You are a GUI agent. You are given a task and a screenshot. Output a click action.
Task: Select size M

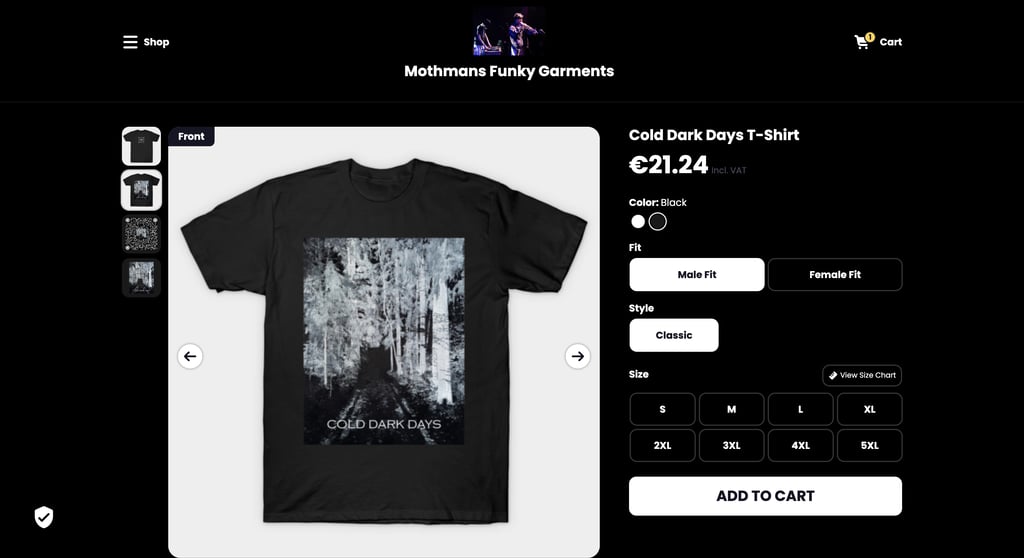point(731,409)
